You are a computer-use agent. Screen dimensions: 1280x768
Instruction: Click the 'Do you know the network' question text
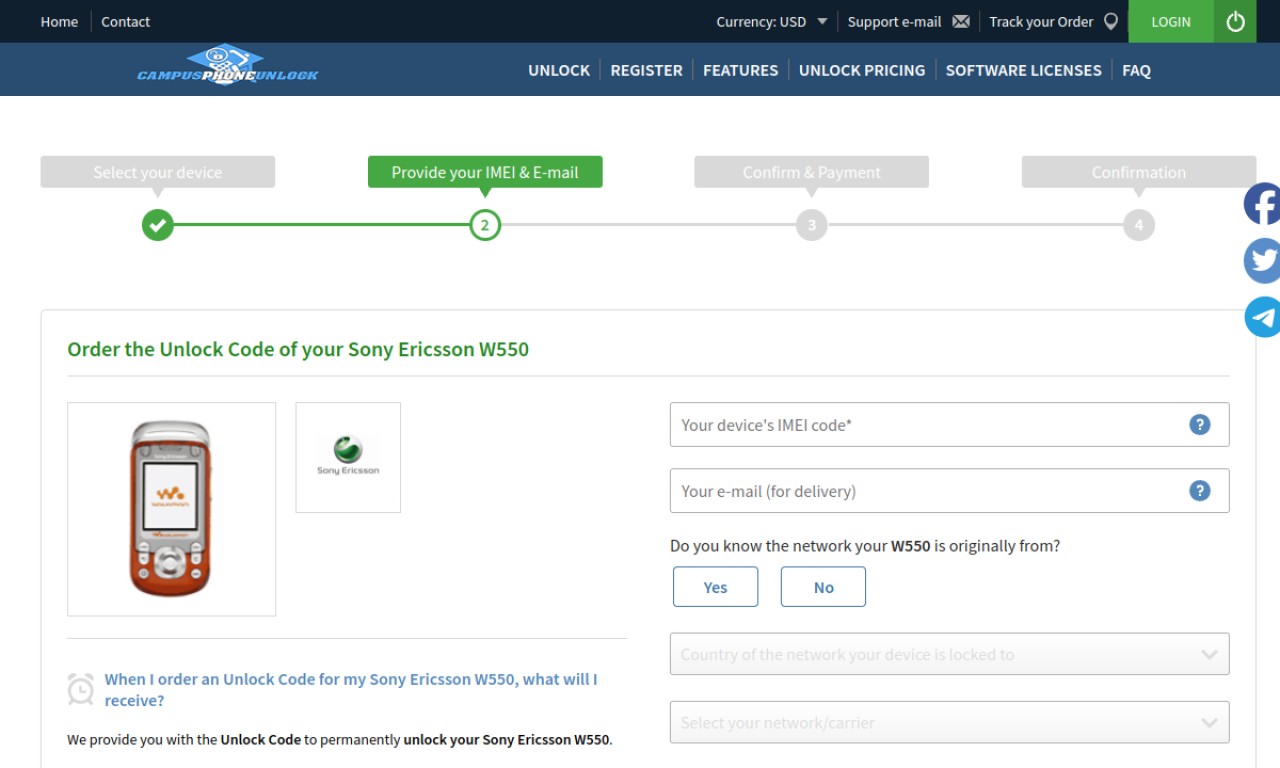click(x=865, y=546)
